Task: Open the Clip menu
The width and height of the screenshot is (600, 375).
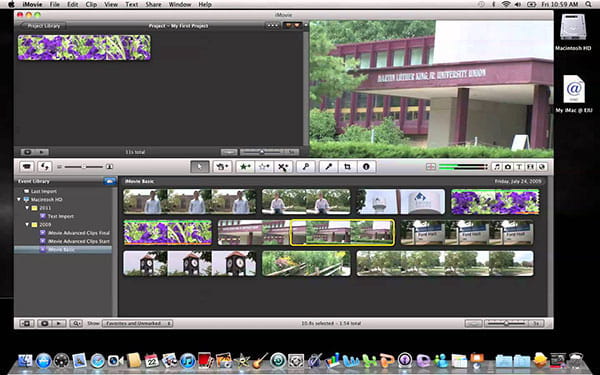Action: (91, 5)
